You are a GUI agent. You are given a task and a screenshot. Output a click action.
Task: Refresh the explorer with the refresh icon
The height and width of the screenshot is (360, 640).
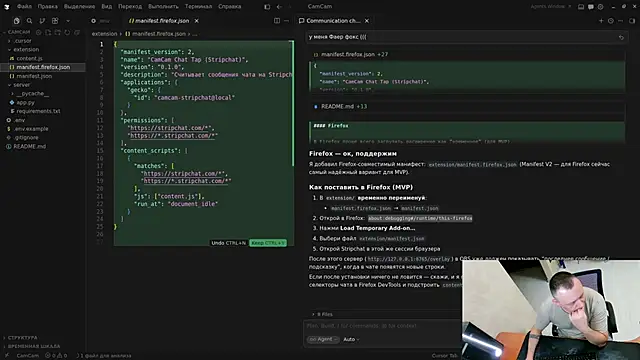click(67, 32)
